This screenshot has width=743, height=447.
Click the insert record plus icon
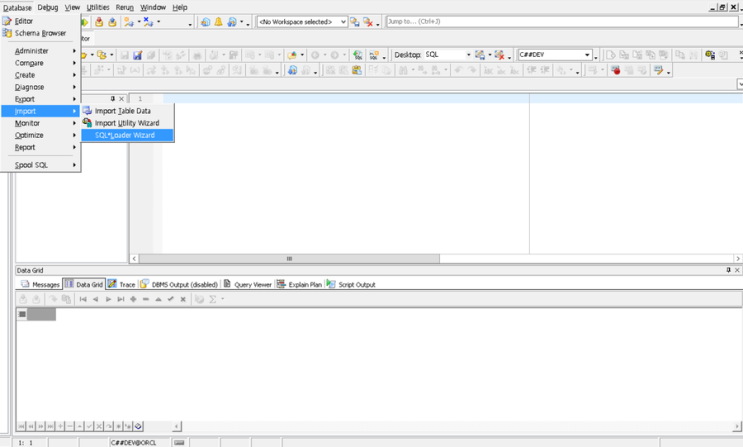tap(133, 299)
